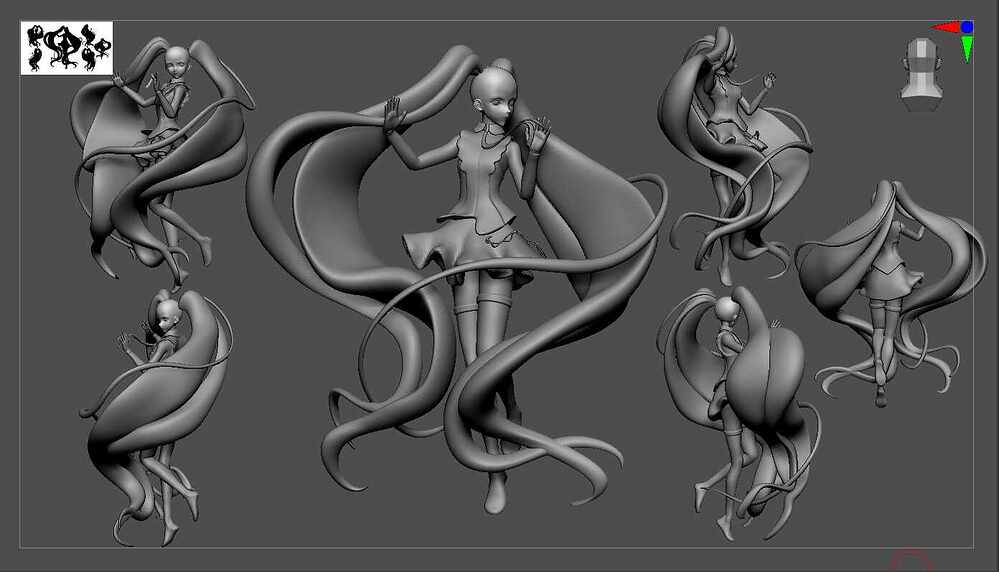The width and height of the screenshot is (999, 572).
Task: Click the blue Z-axis dot on gizmo
Action: coord(967,27)
